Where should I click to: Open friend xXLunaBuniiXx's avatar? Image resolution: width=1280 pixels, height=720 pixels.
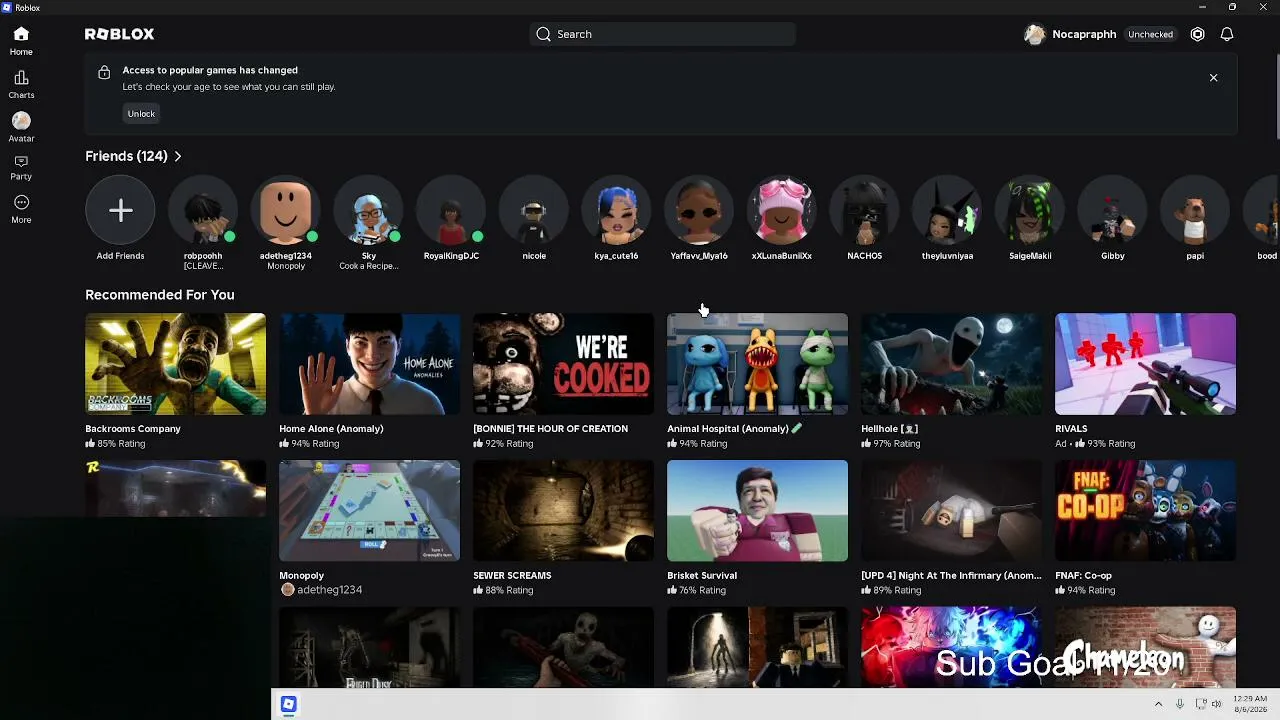[x=782, y=210]
